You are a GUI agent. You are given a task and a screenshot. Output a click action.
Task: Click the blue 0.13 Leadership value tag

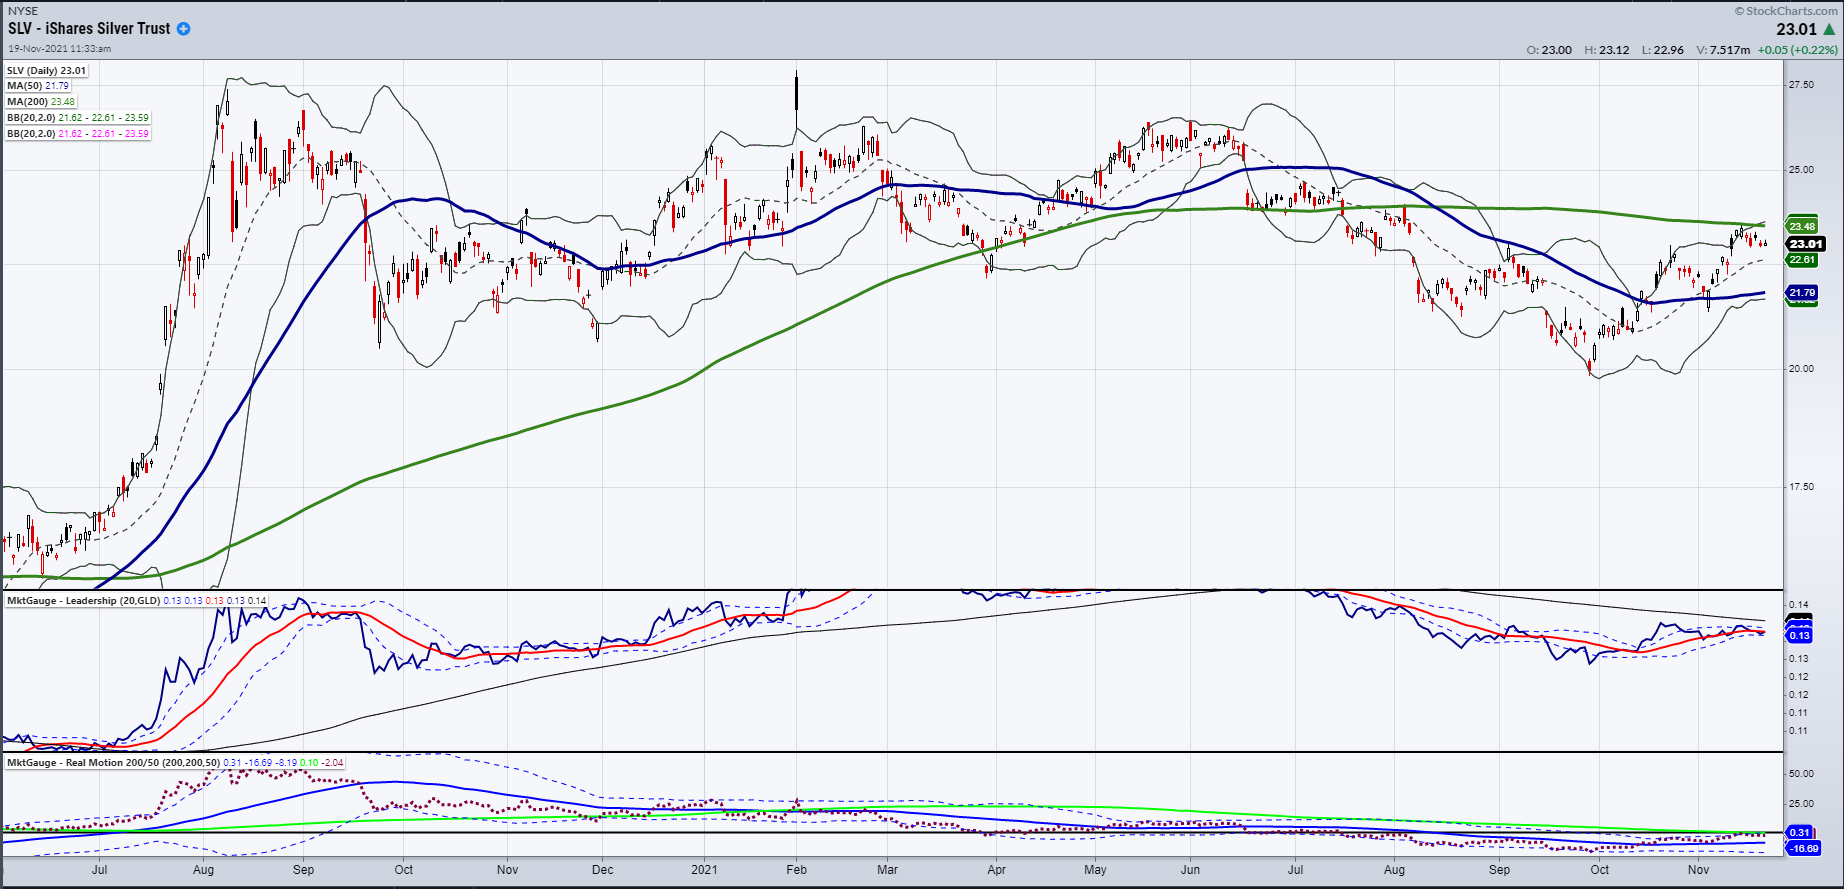[x=1799, y=636]
